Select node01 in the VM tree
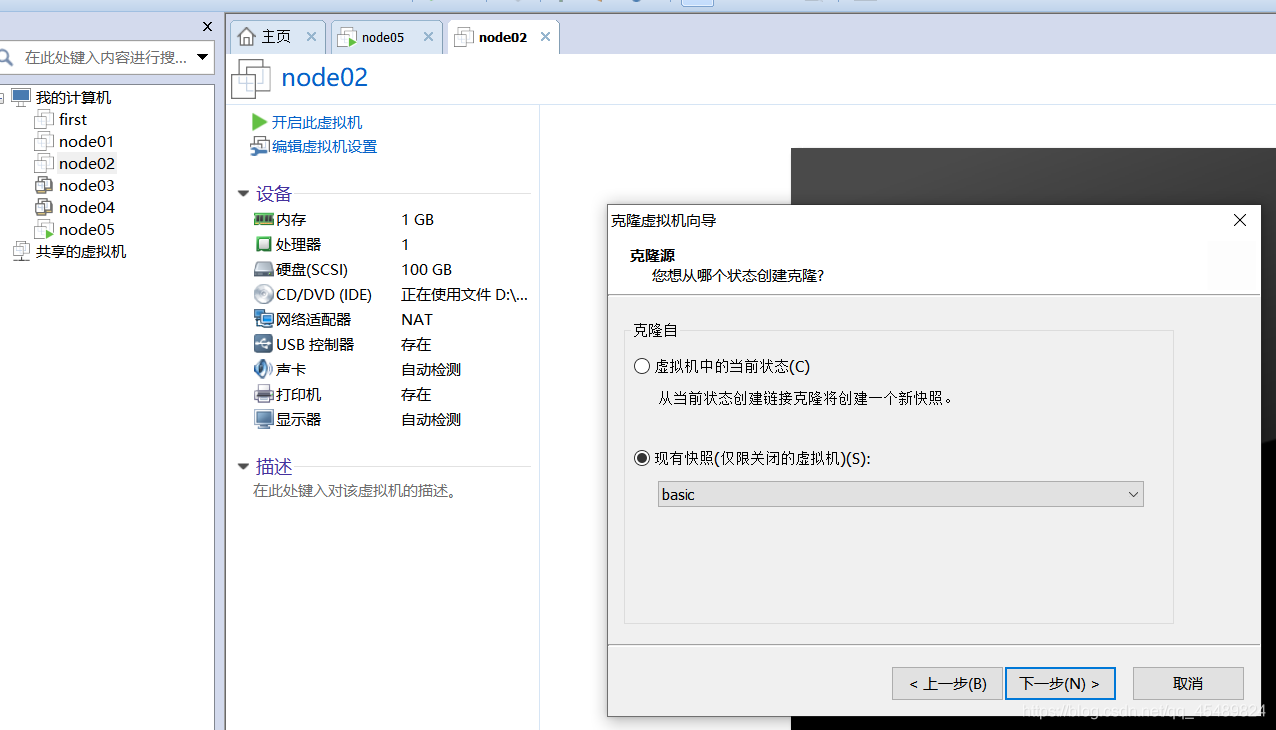1276x730 pixels. [x=86, y=141]
